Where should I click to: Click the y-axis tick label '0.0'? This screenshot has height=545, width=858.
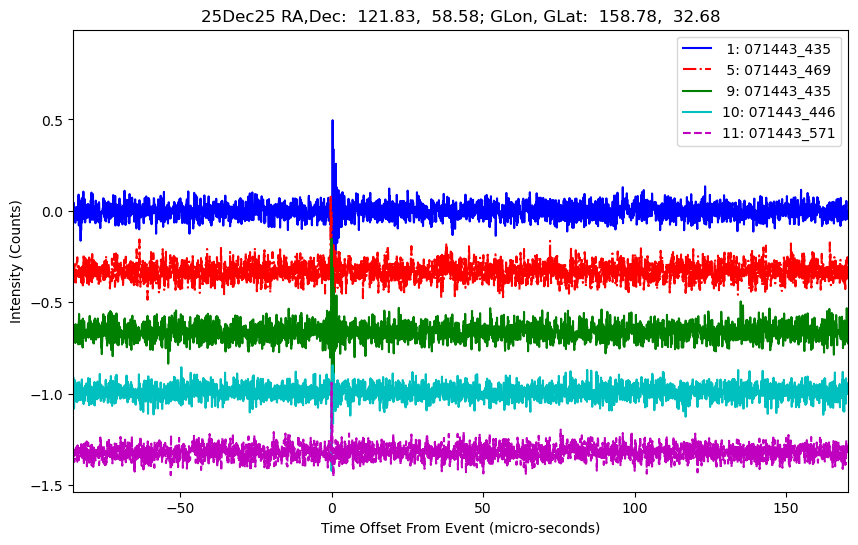coord(53,212)
